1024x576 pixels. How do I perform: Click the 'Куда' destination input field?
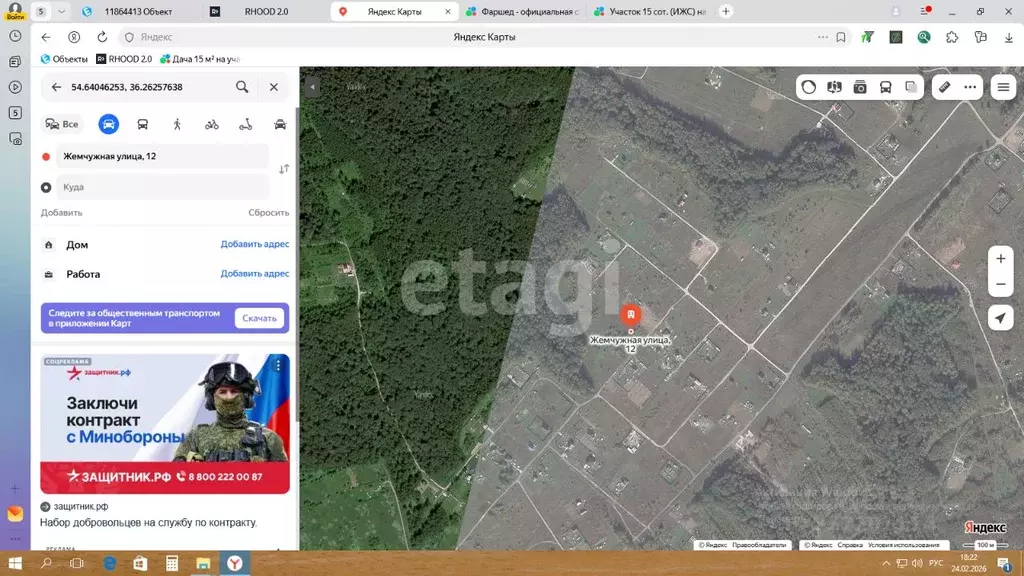coord(160,187)
